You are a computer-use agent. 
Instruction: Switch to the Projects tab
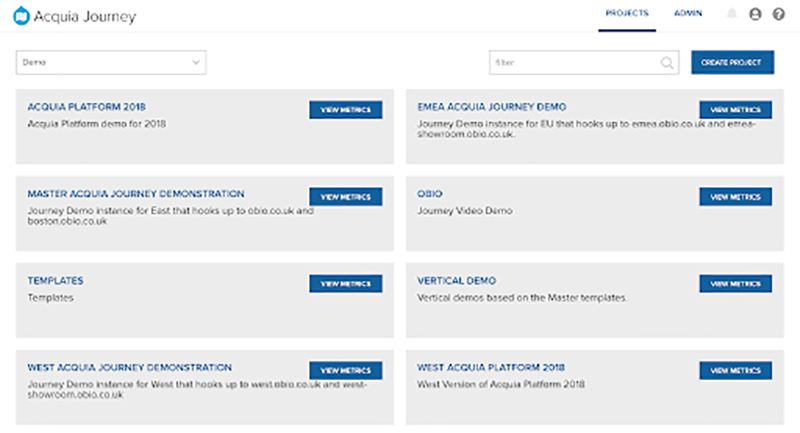pos(627,14)
